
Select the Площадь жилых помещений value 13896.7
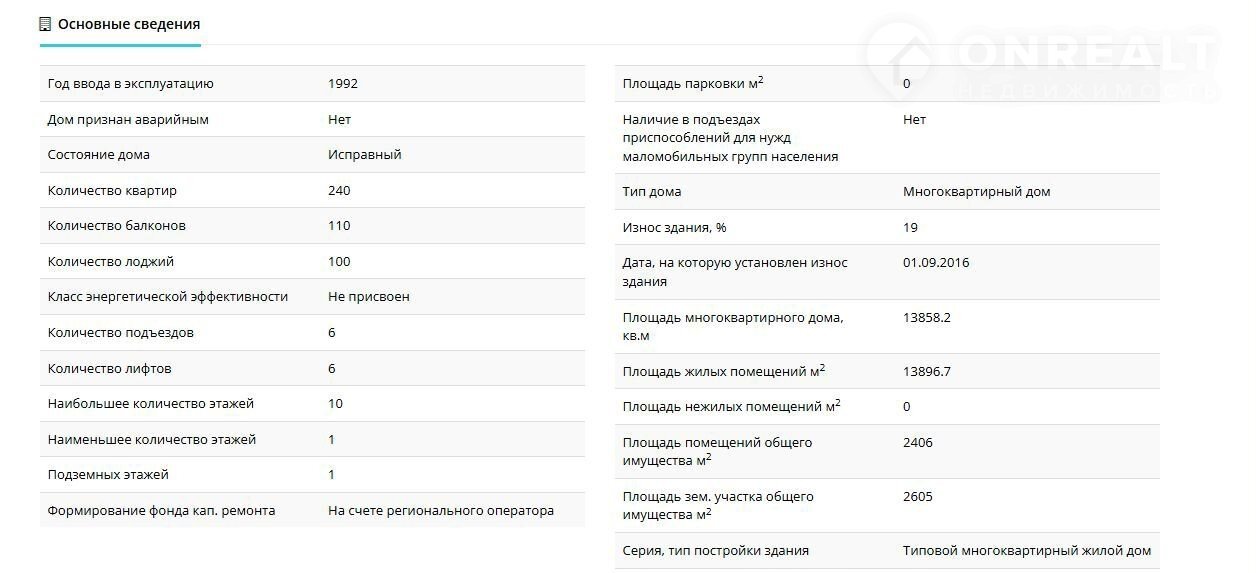click(x=926, y=372)
